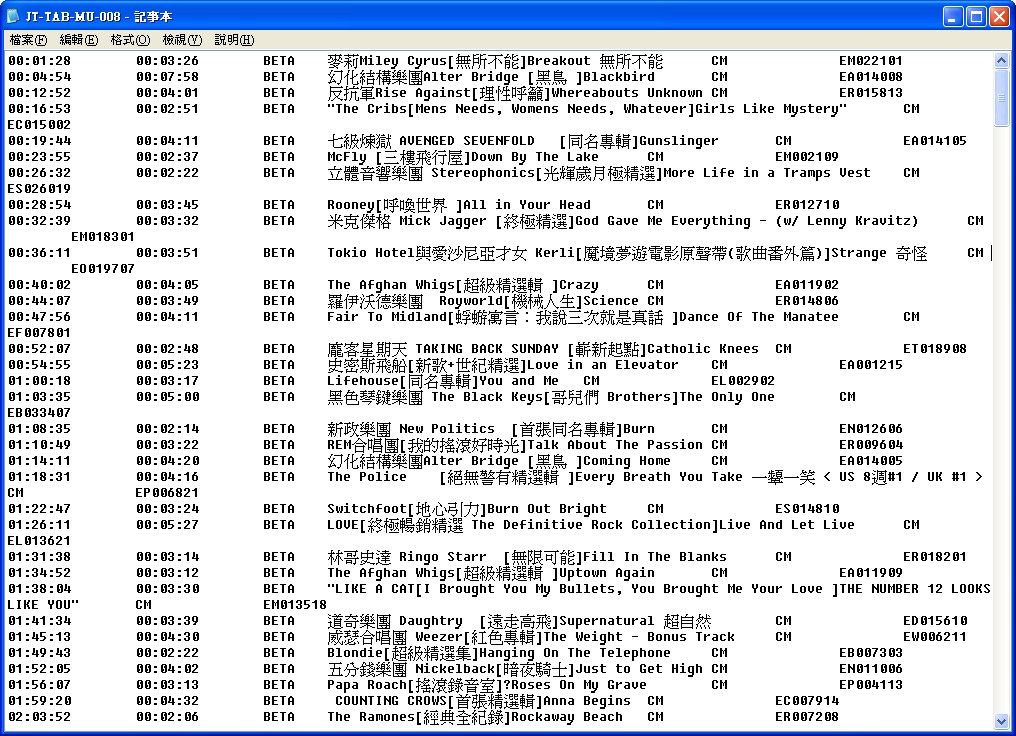The height and width of the screenshot is (736, 1016).
Task: Click the text COUNTING CROWS
Action: pyautogui.click(x=391, y=701)
